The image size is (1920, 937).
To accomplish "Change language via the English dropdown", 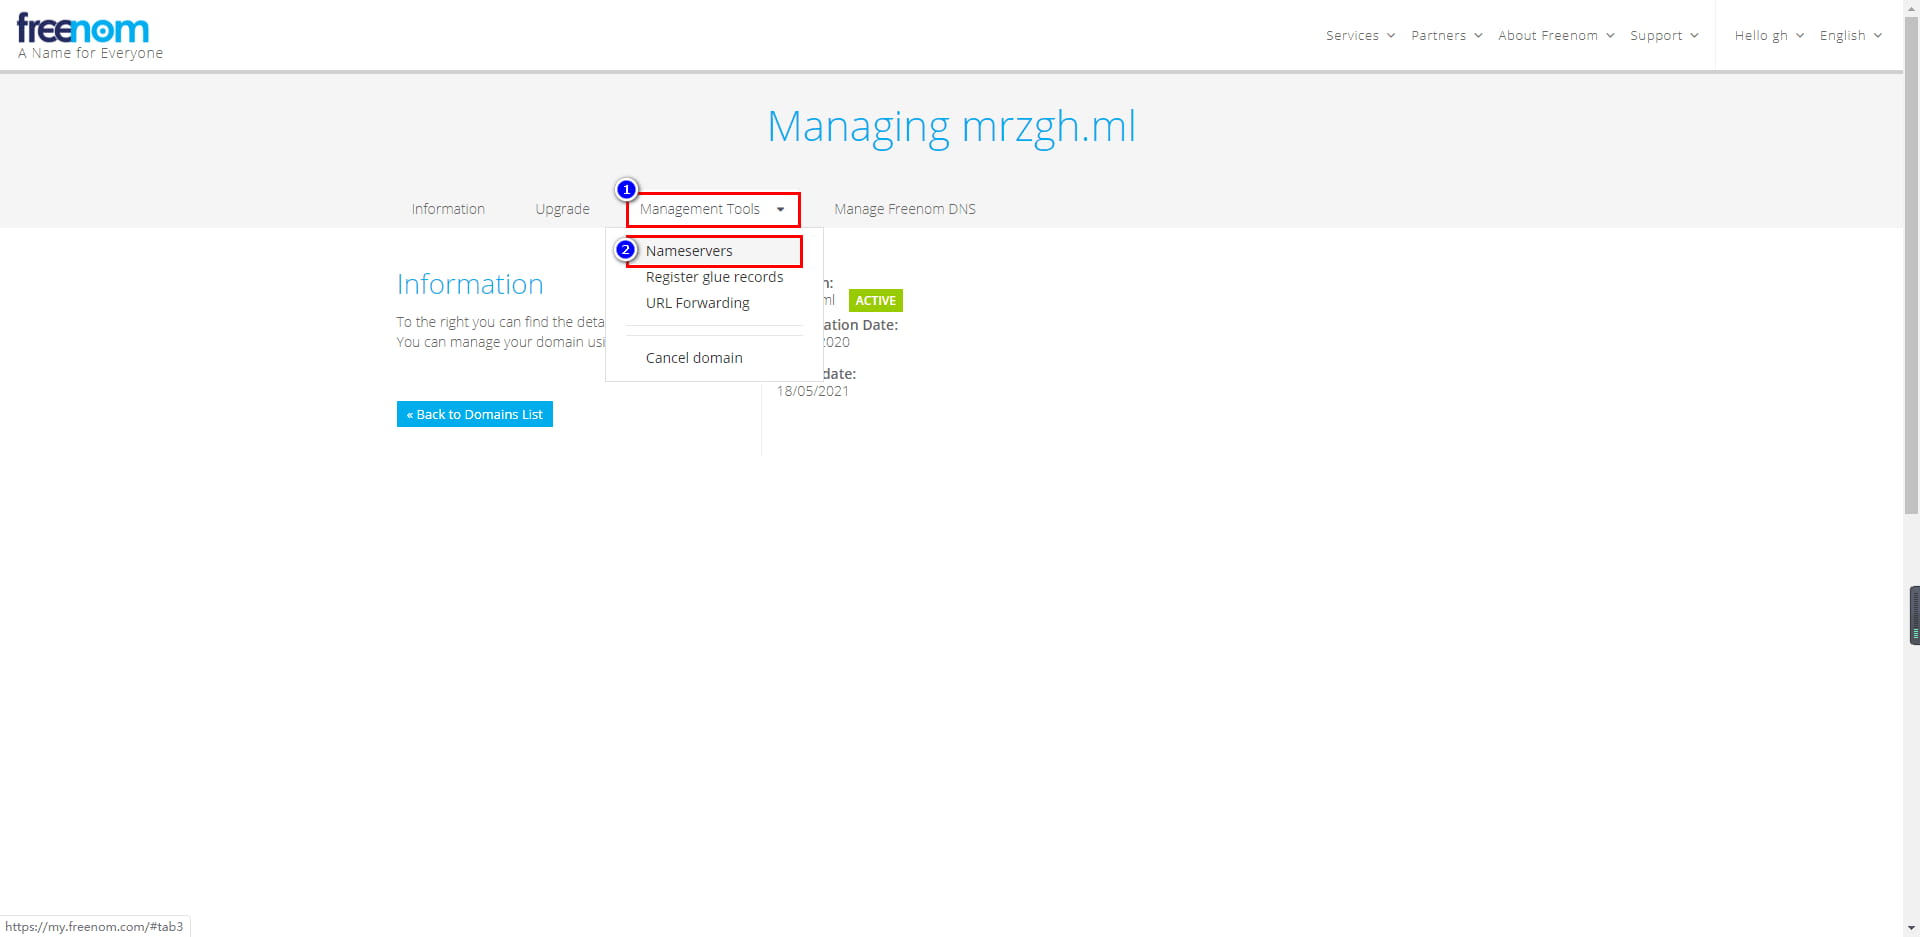I will tap(1850, 35).
